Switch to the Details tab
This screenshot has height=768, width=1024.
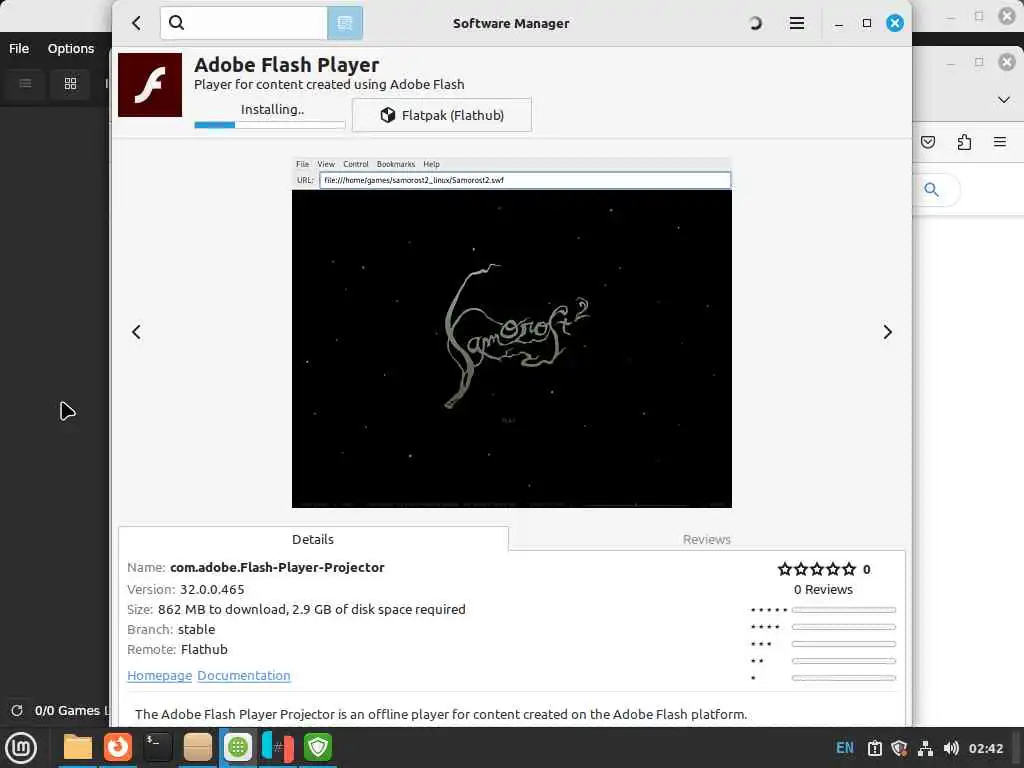point(313,539)
